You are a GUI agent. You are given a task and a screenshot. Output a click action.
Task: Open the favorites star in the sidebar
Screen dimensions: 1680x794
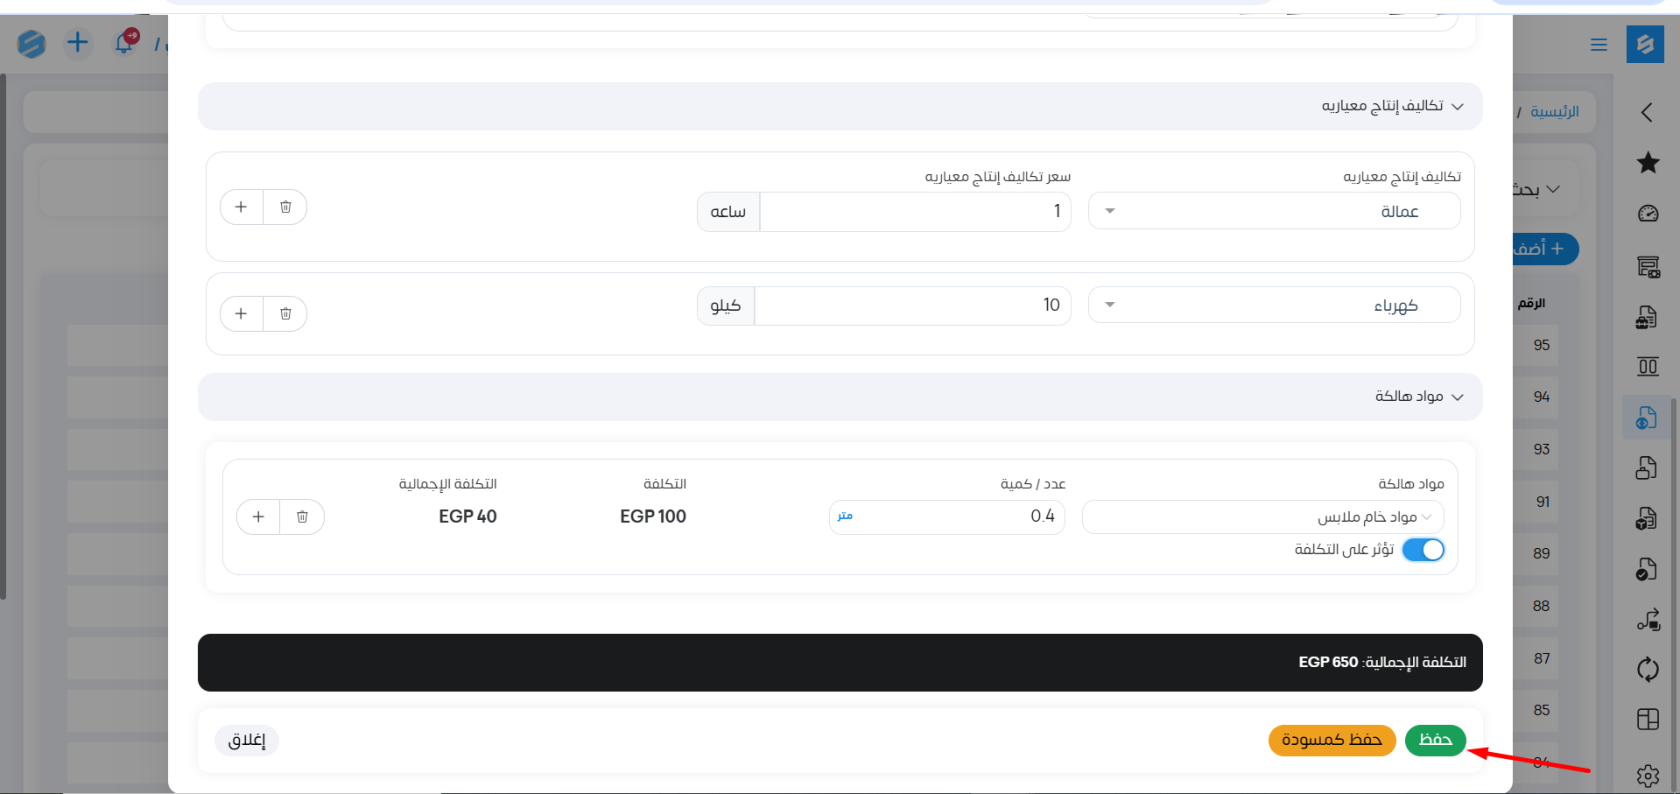pyautogui.click(x=1648, y=163)
